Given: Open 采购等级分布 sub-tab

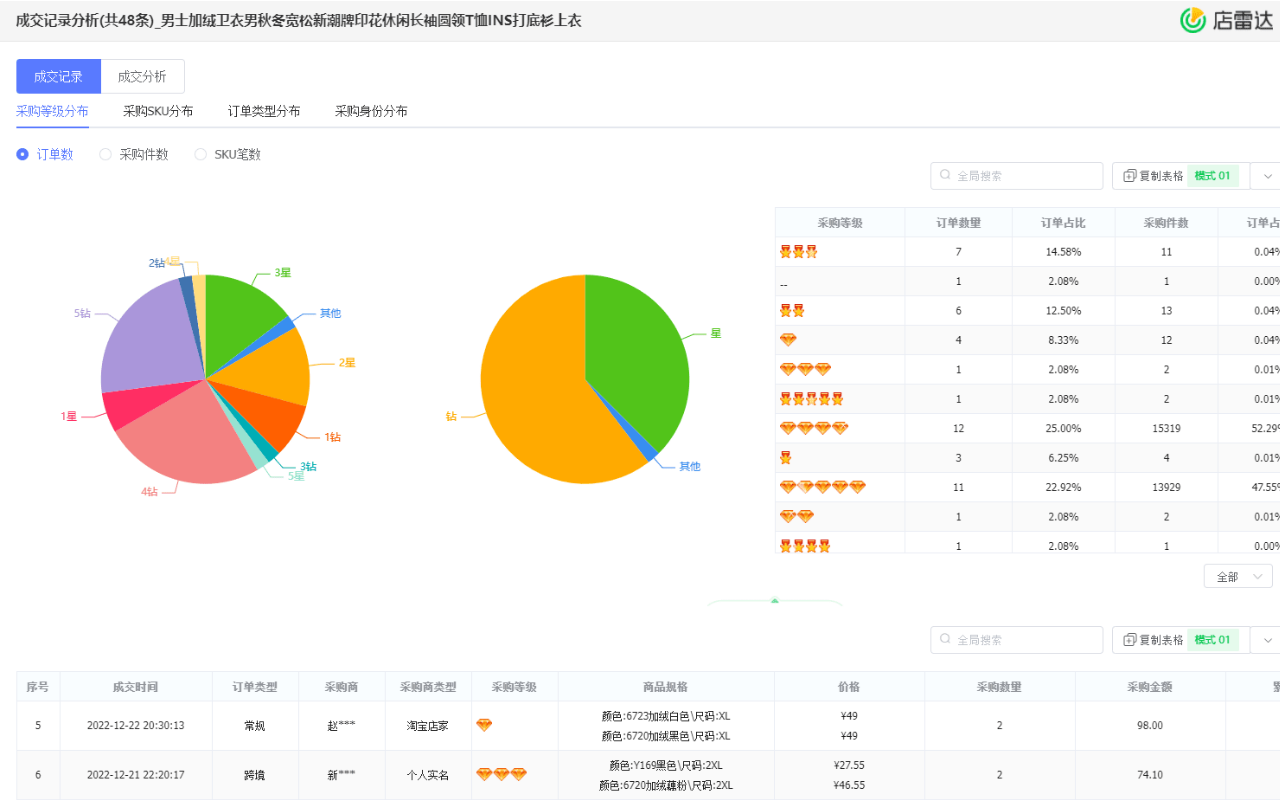Looking at the screenshot, I should point(52,111).
